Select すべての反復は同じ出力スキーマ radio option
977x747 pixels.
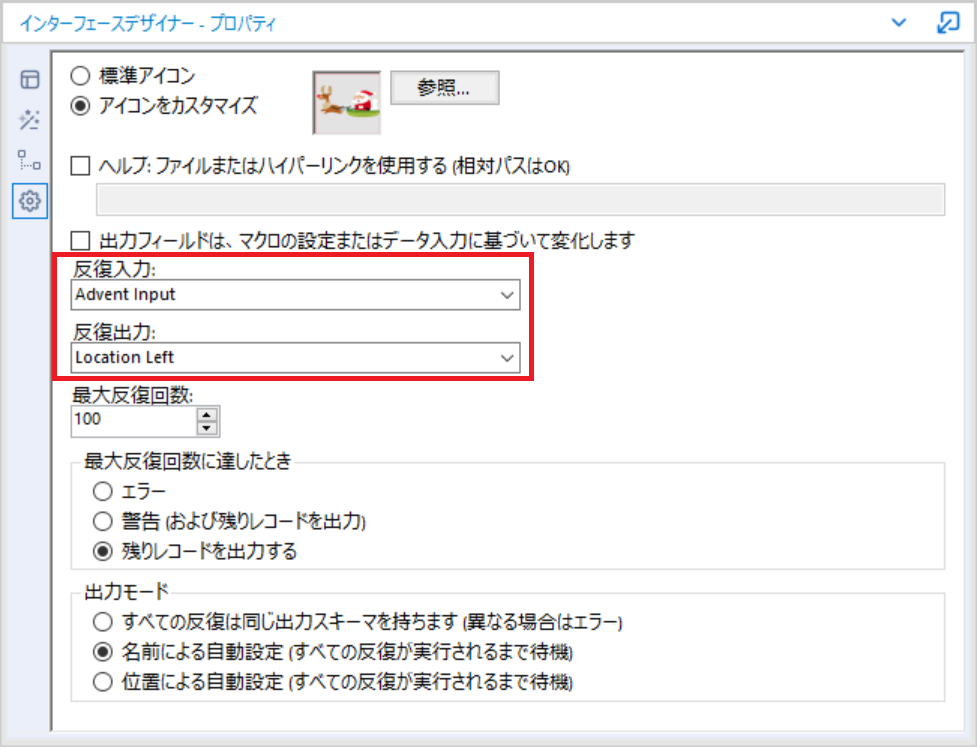[103, 622]
